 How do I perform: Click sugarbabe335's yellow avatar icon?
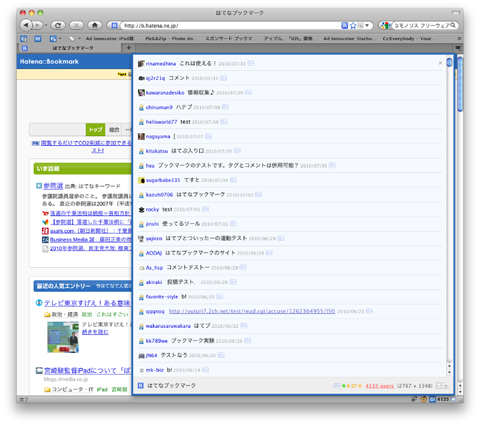pyautogui.click(x=141, y=180)
